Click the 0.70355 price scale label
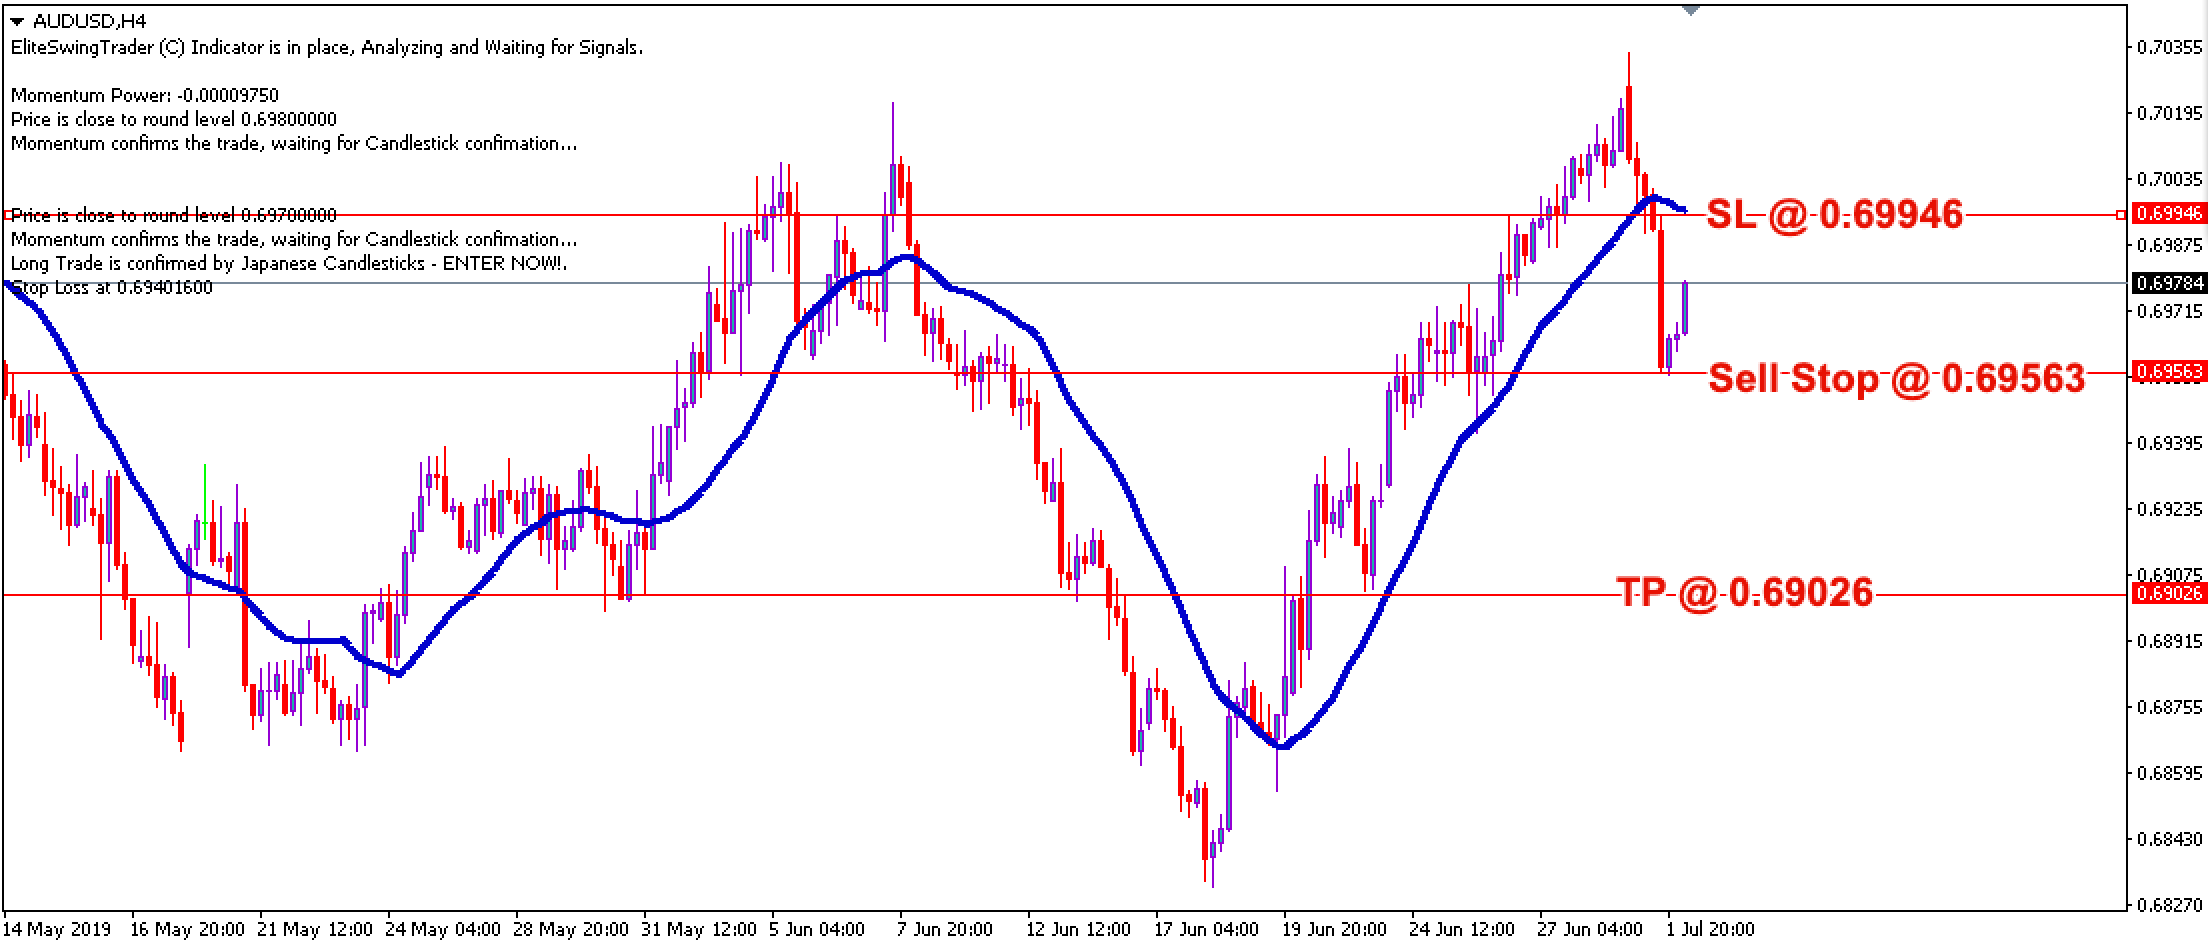This screenshot has width=2208, height=950. pos(2168,47)
